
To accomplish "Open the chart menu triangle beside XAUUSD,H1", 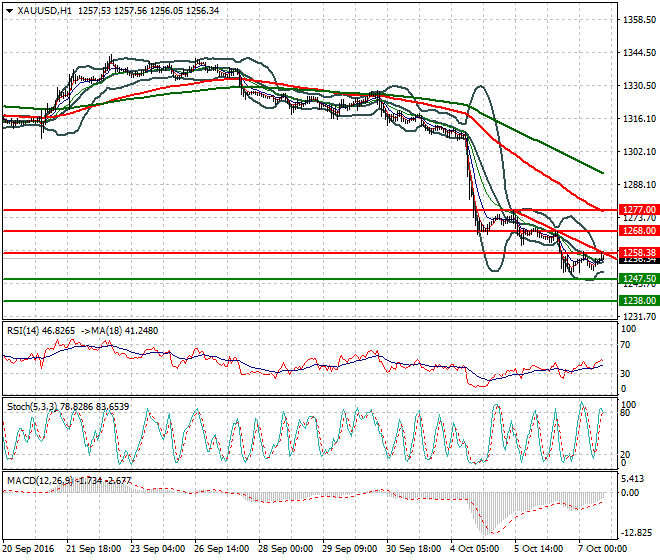I will click(x=9, y=11).
